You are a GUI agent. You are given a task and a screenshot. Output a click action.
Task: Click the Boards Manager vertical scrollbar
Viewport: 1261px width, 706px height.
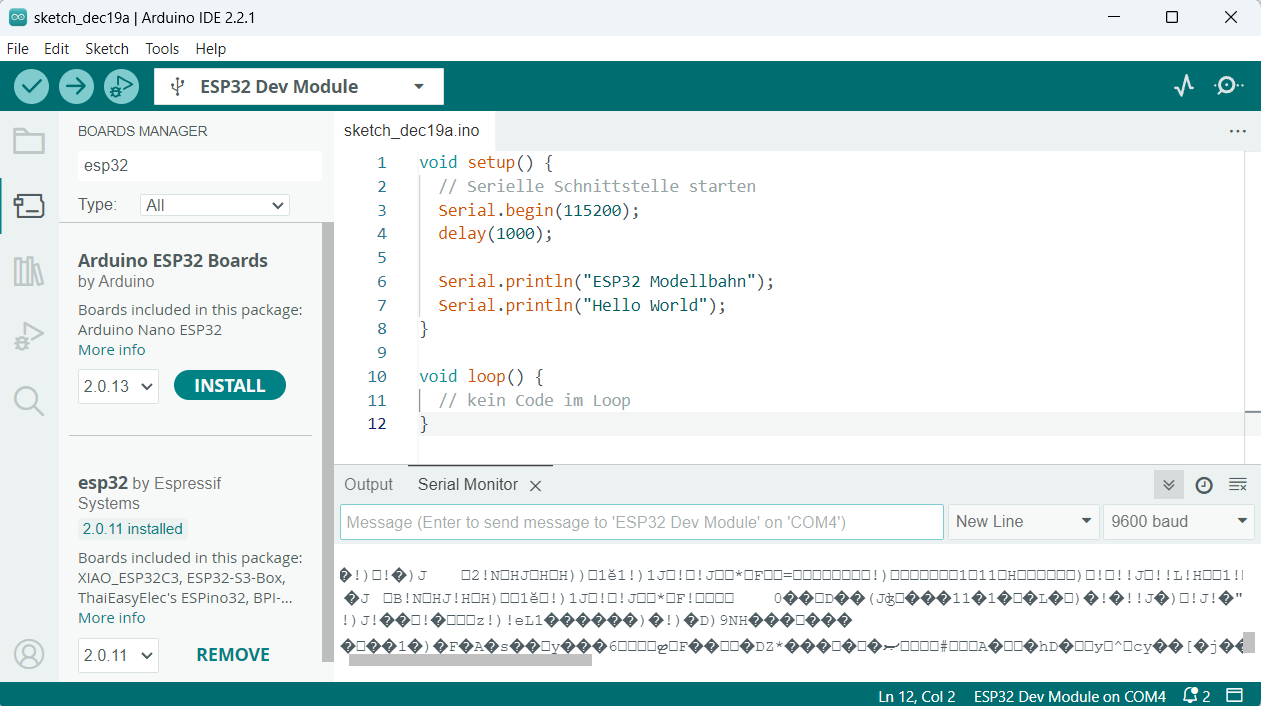coord(327,442)
